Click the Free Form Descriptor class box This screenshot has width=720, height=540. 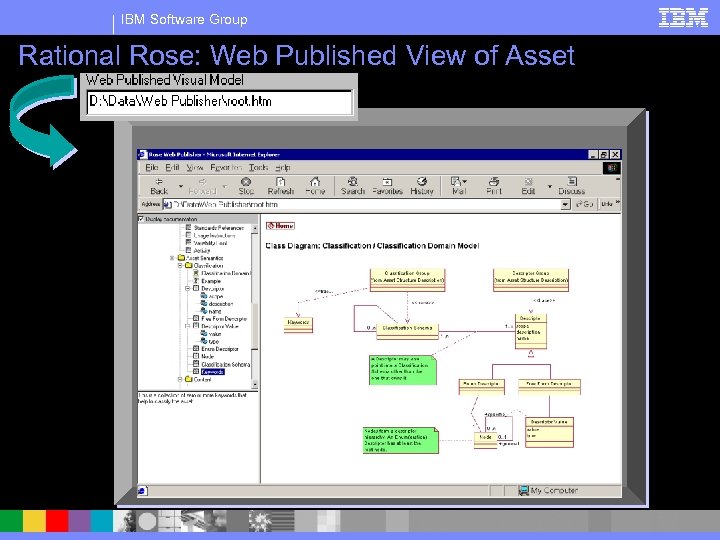(x=549, y=387)
